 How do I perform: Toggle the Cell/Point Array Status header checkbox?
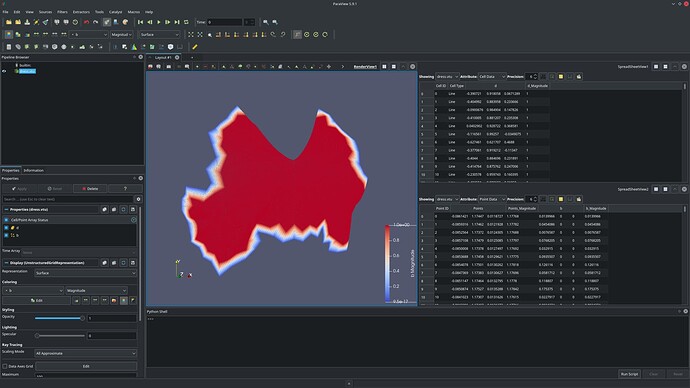(x=6, y=220)
